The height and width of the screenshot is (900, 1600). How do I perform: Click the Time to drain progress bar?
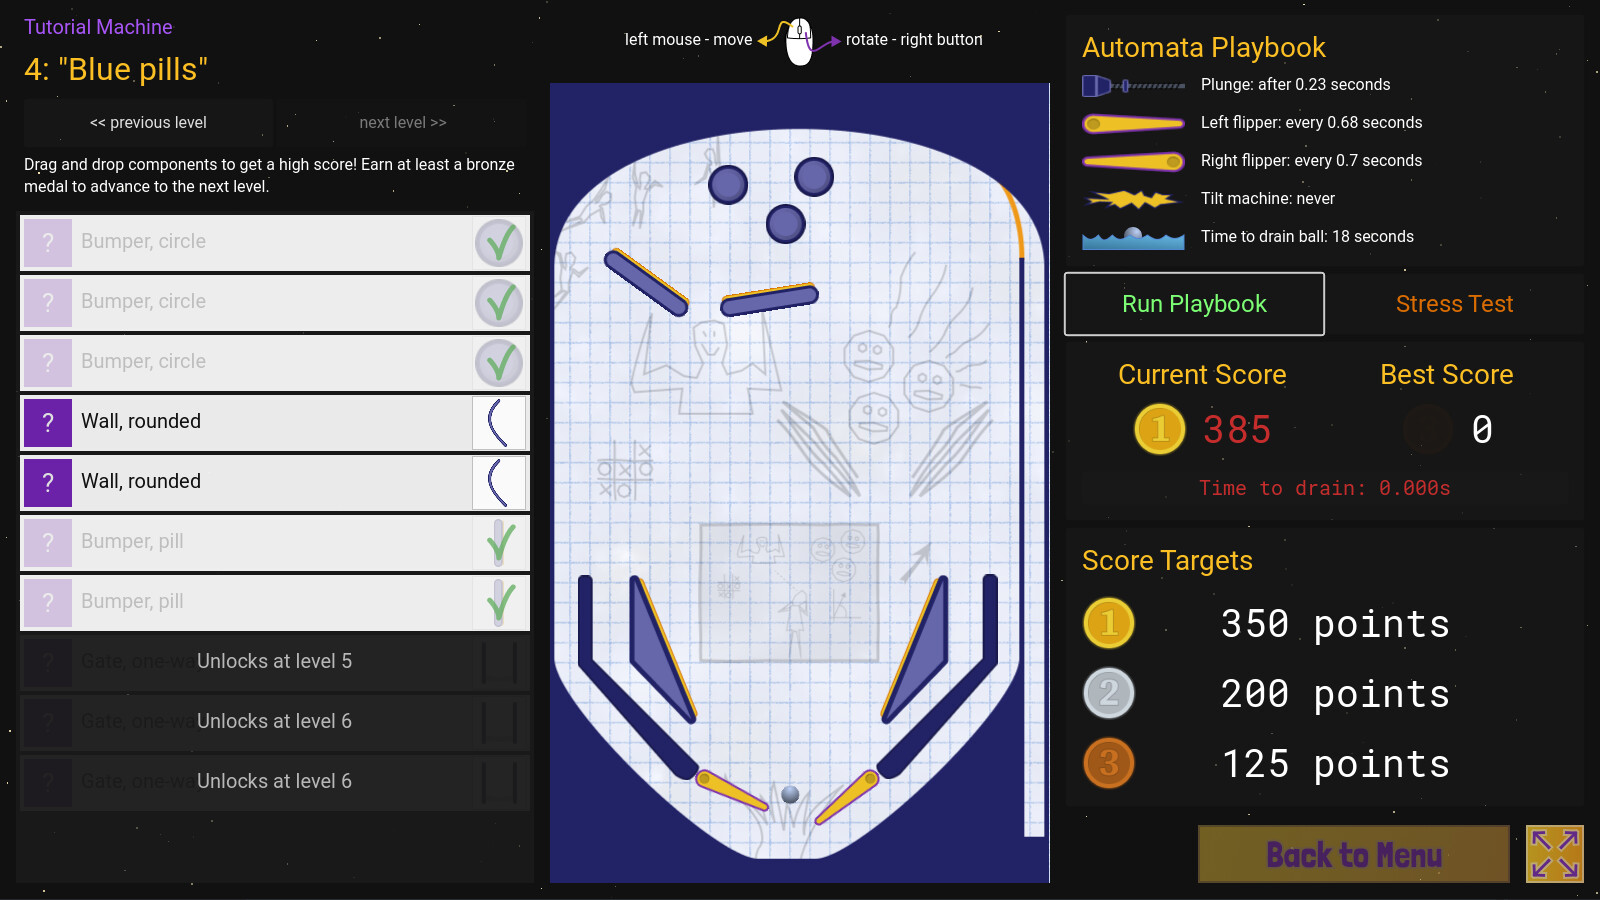(1324, 488)
